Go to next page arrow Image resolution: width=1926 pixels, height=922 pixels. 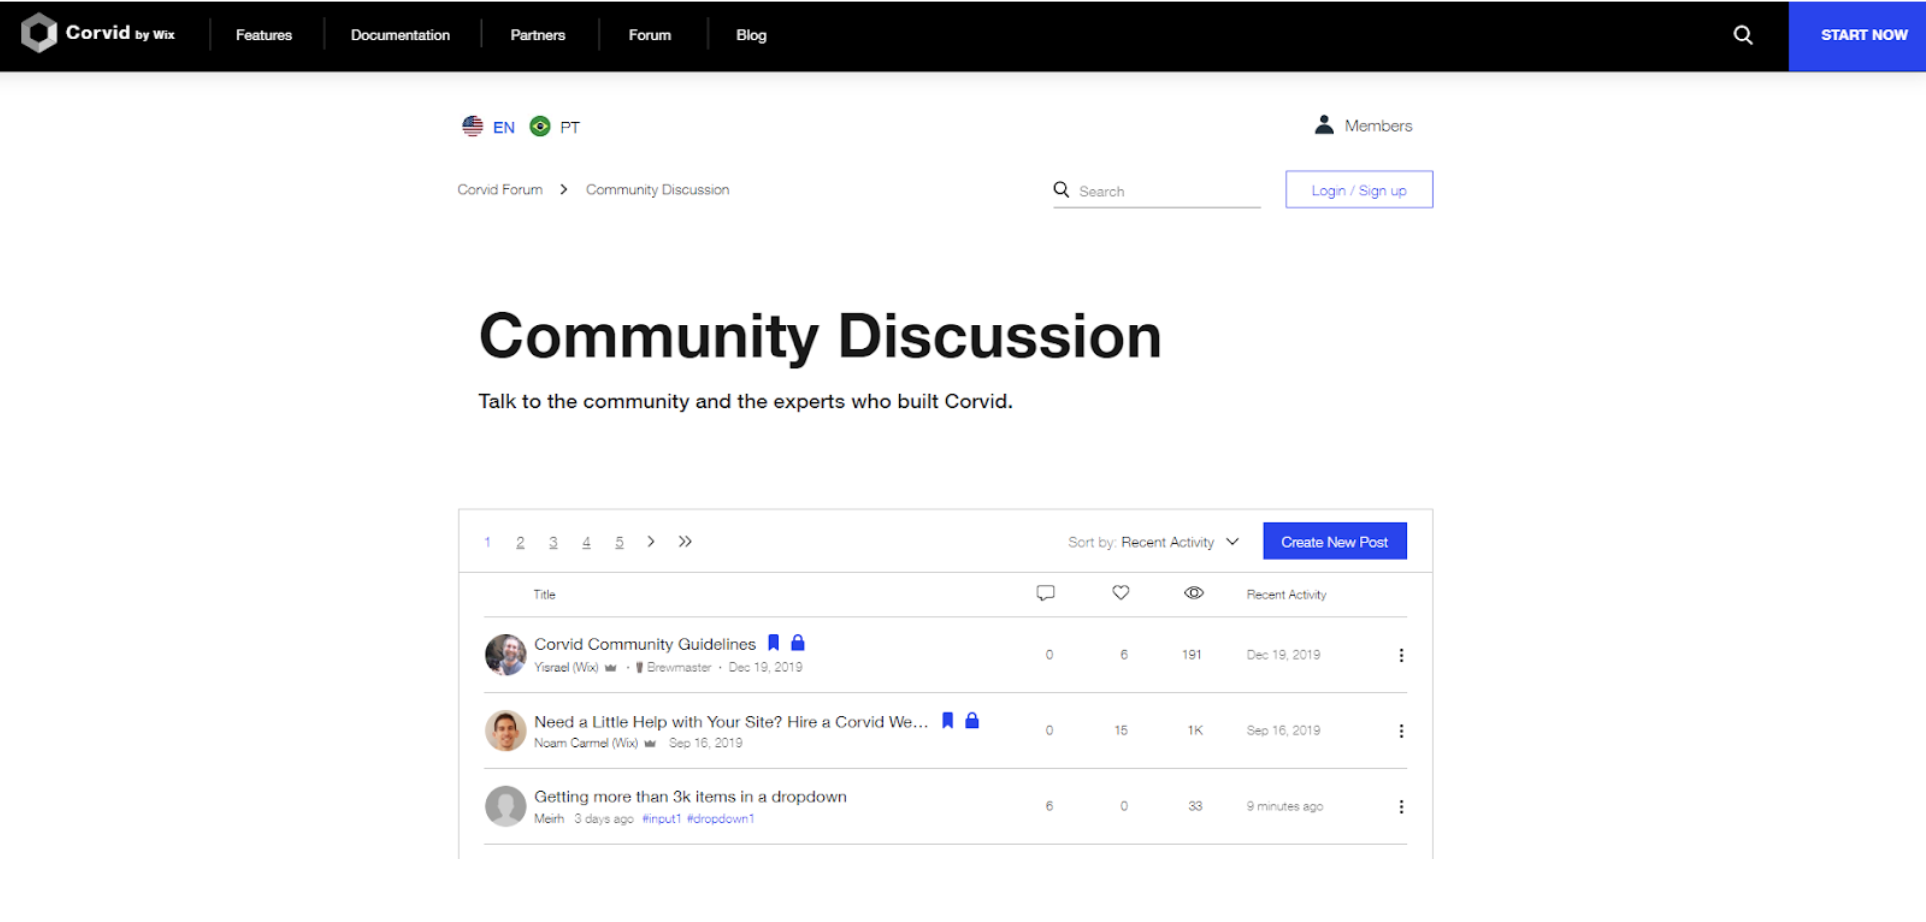651,541
